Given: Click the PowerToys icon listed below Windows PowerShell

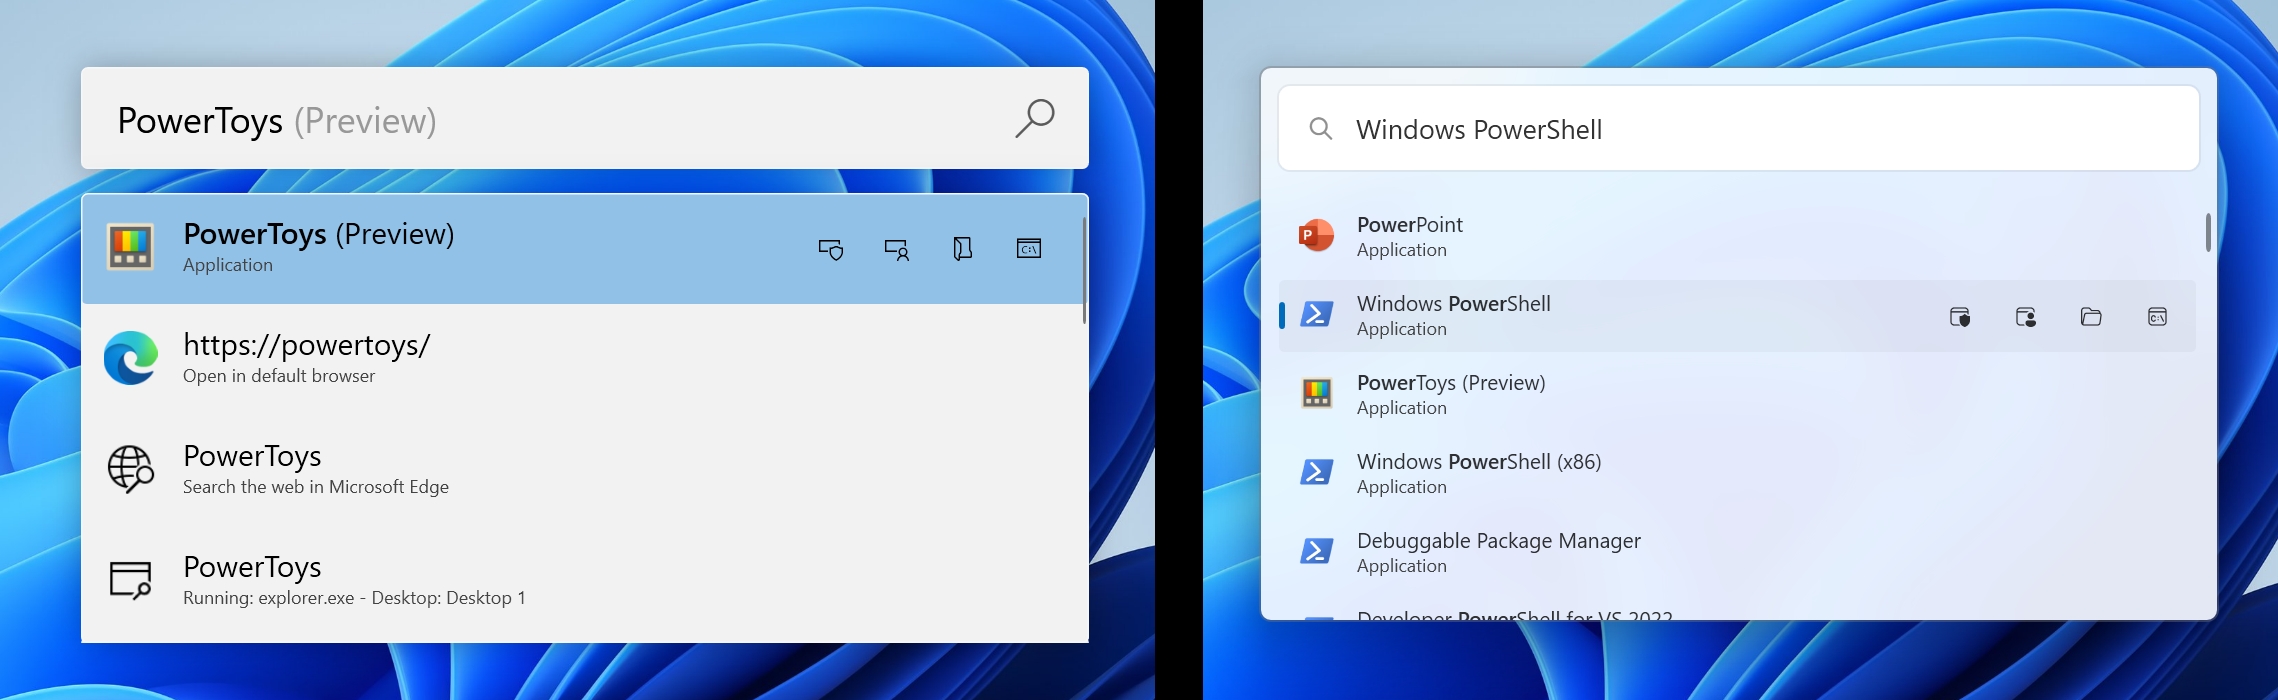Looking at the screenshot, I should click(1316, 394).
